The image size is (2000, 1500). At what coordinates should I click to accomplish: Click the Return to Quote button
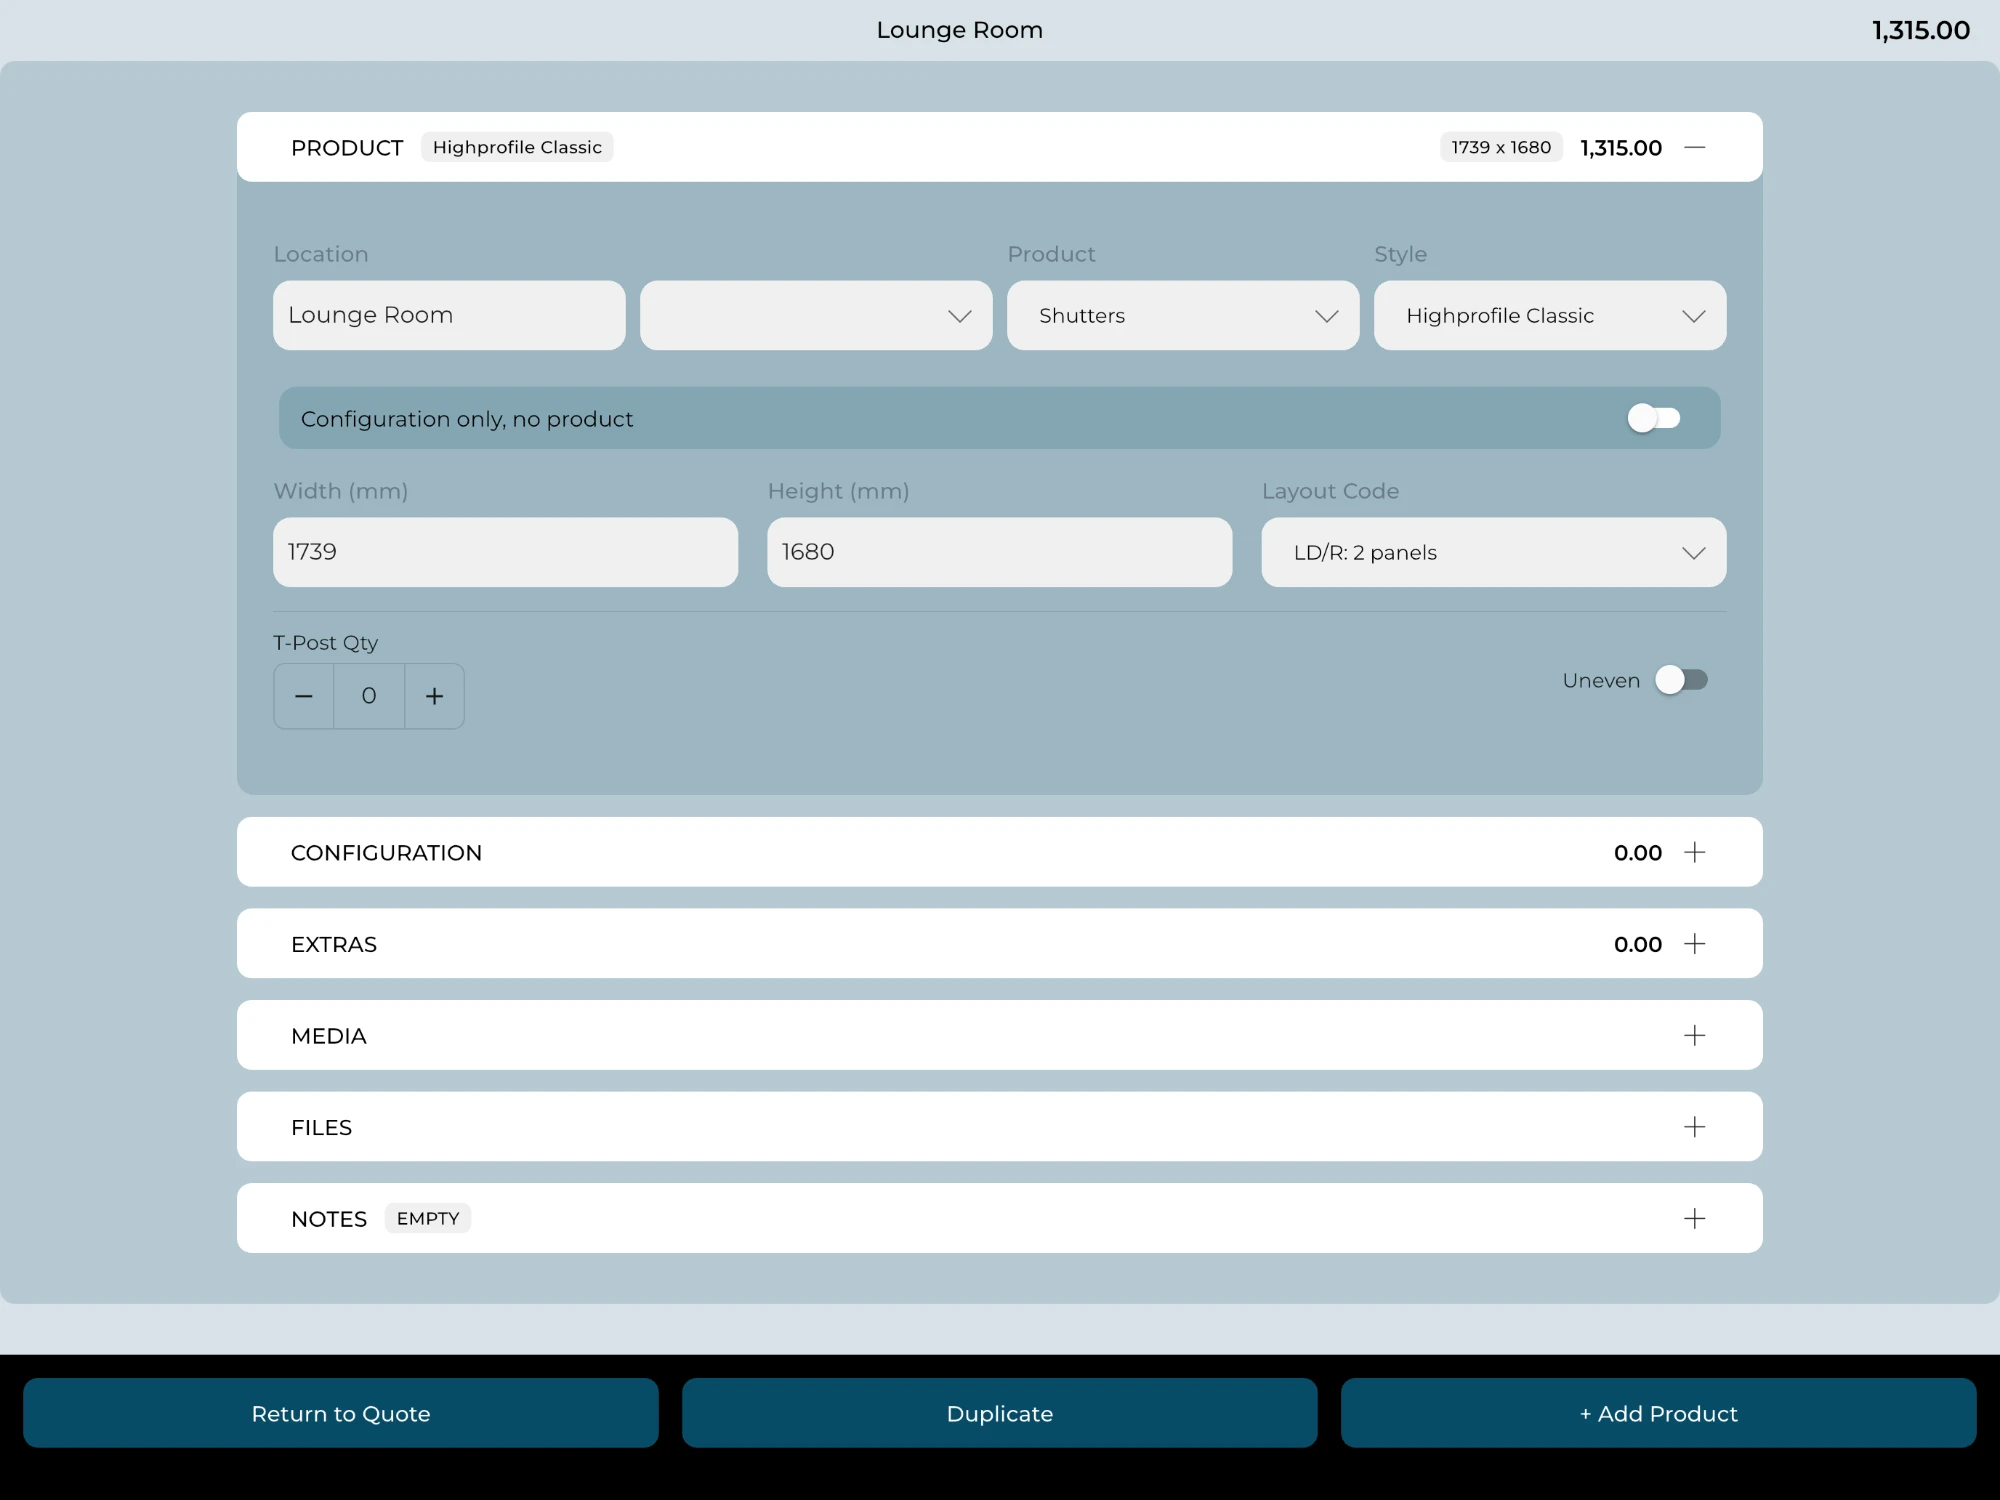point(341,1413)
